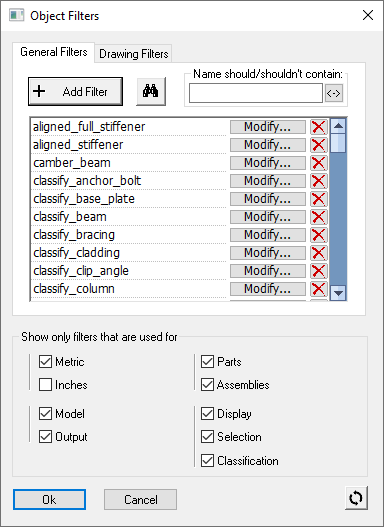Select the General Filters tab
Screen dimensions: 384x527
54,52
